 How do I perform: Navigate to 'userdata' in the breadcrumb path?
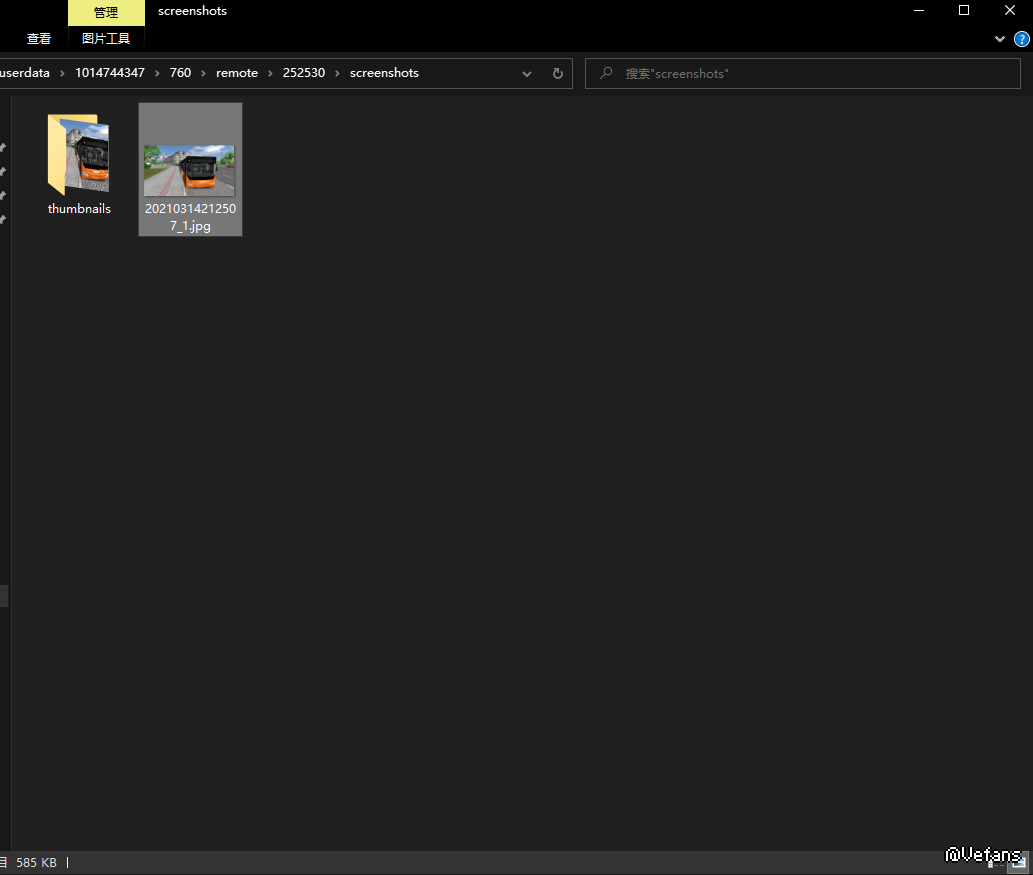pos(25,74)
